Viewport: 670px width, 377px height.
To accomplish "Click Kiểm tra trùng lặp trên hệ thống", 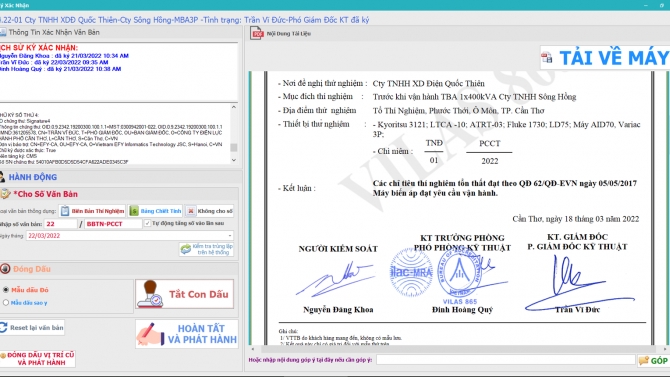I will 207,249.
